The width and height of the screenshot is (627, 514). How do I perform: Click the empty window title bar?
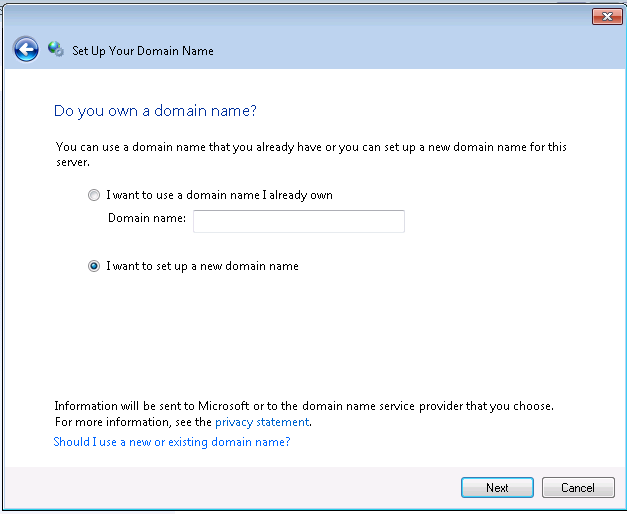coord(300,15)
